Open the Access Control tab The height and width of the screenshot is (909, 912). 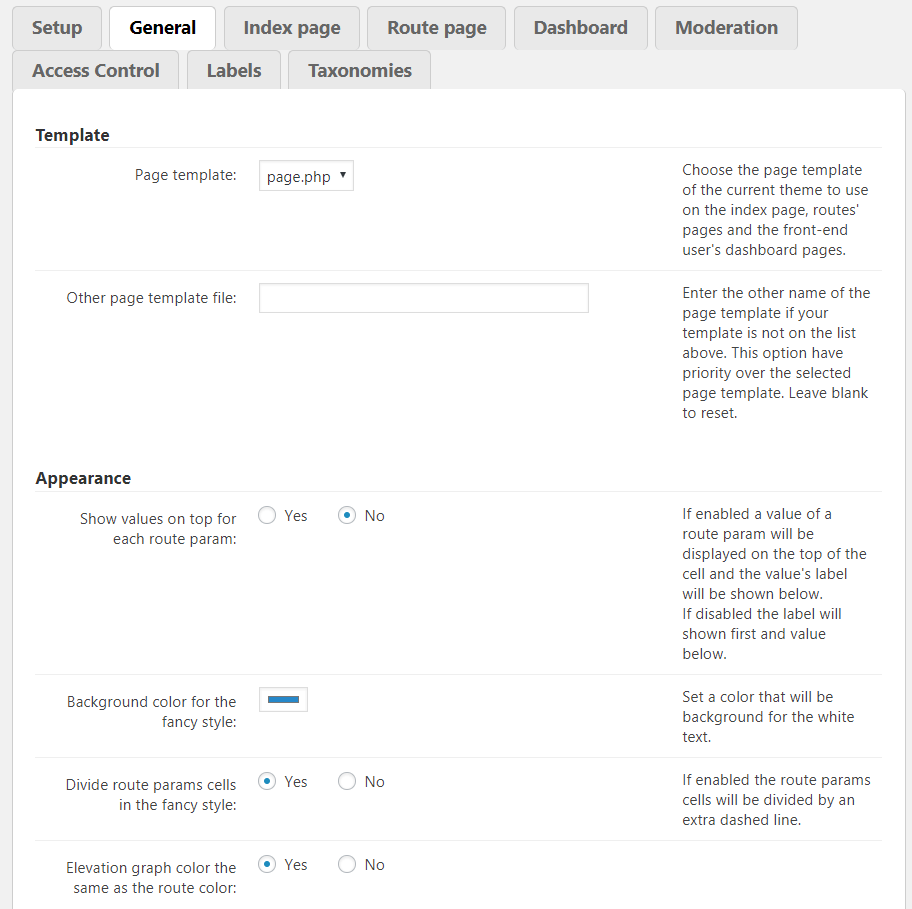[96, 71]
